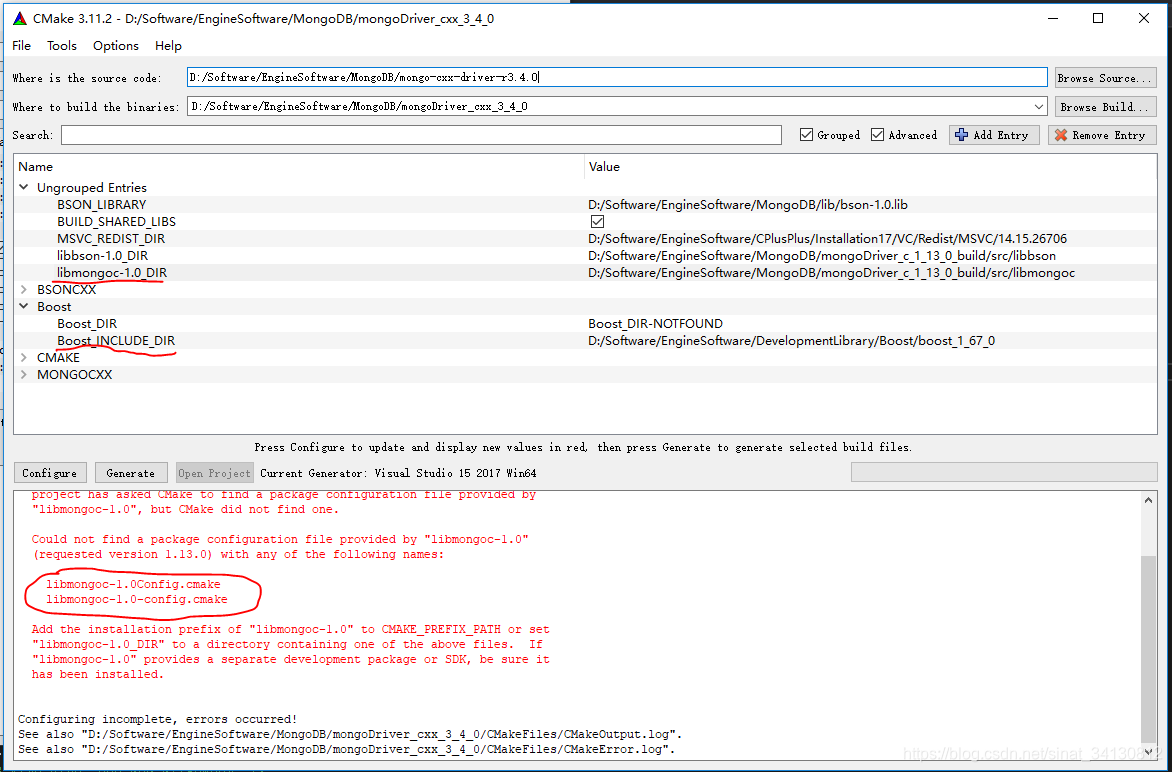Select the libmongoc-1.0_DIR entry
The image size is (1172, 772).
[112, 273]
